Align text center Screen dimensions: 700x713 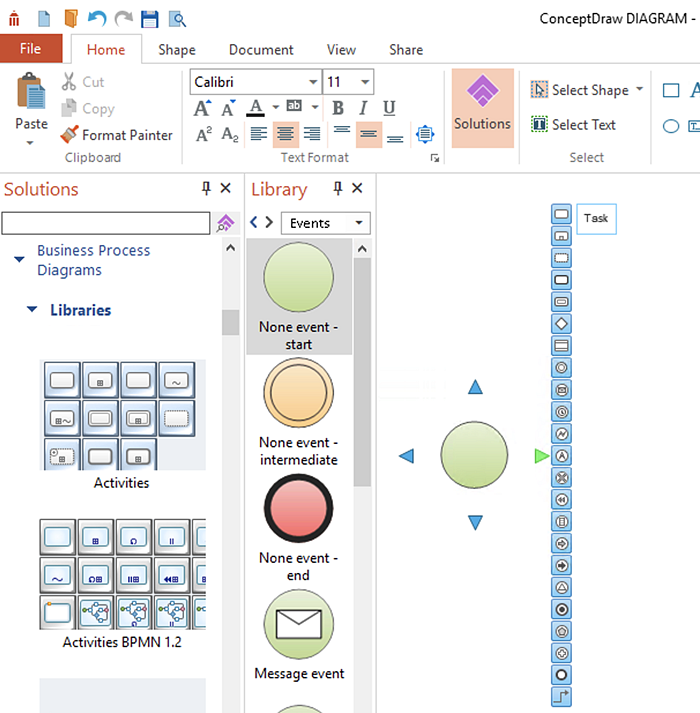pos(286,134)
